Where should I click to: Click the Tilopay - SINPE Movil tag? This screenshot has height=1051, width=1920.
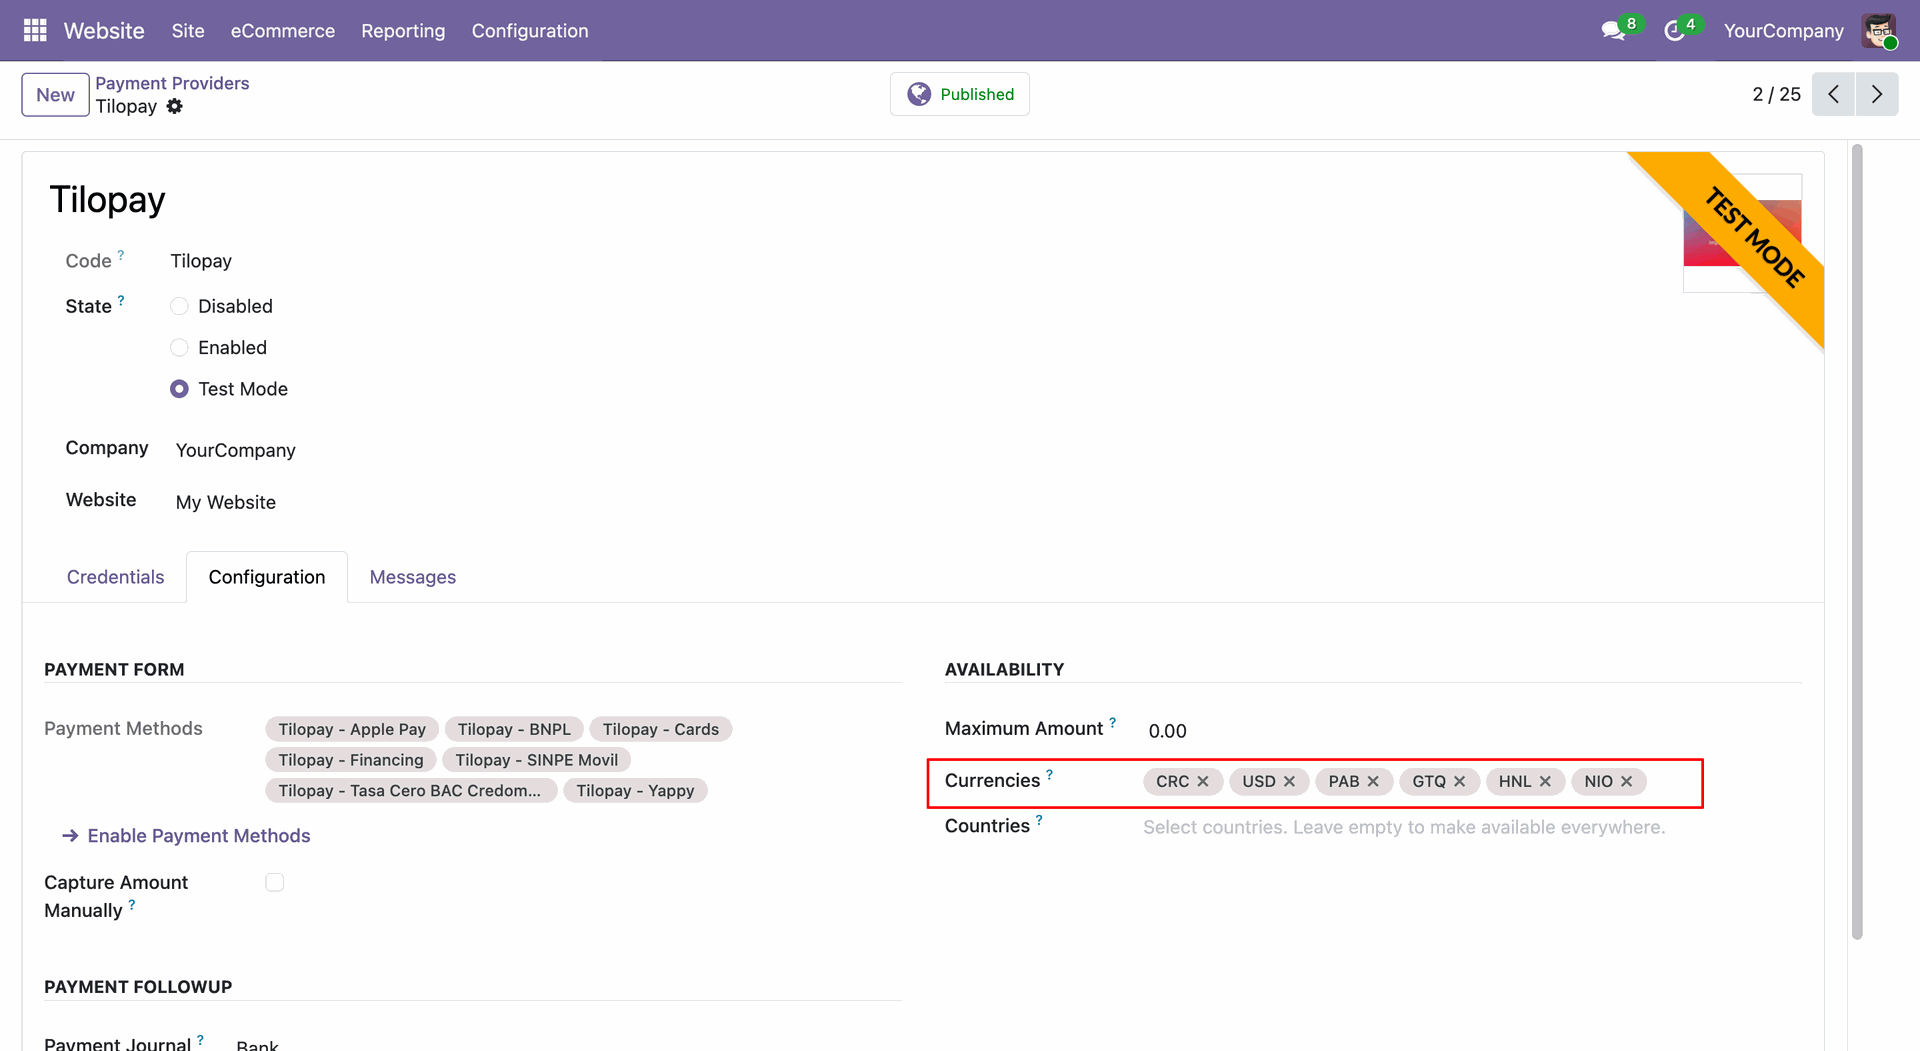[537, 760]
